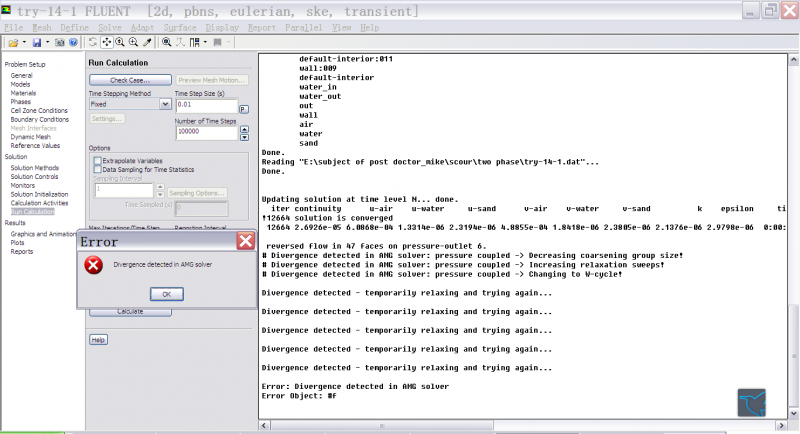800x434 pixels.
Task: Increase Number of Time Steps with up arrow
Action: (244, 130)
